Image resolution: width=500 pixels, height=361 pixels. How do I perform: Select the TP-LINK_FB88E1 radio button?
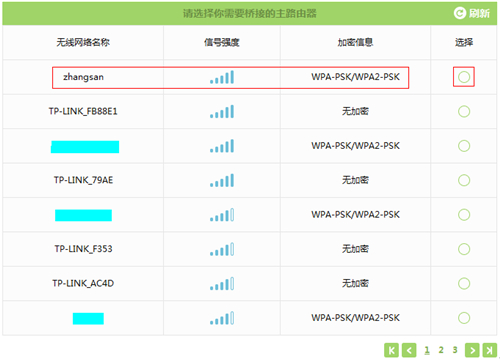(x=464, y=111)
